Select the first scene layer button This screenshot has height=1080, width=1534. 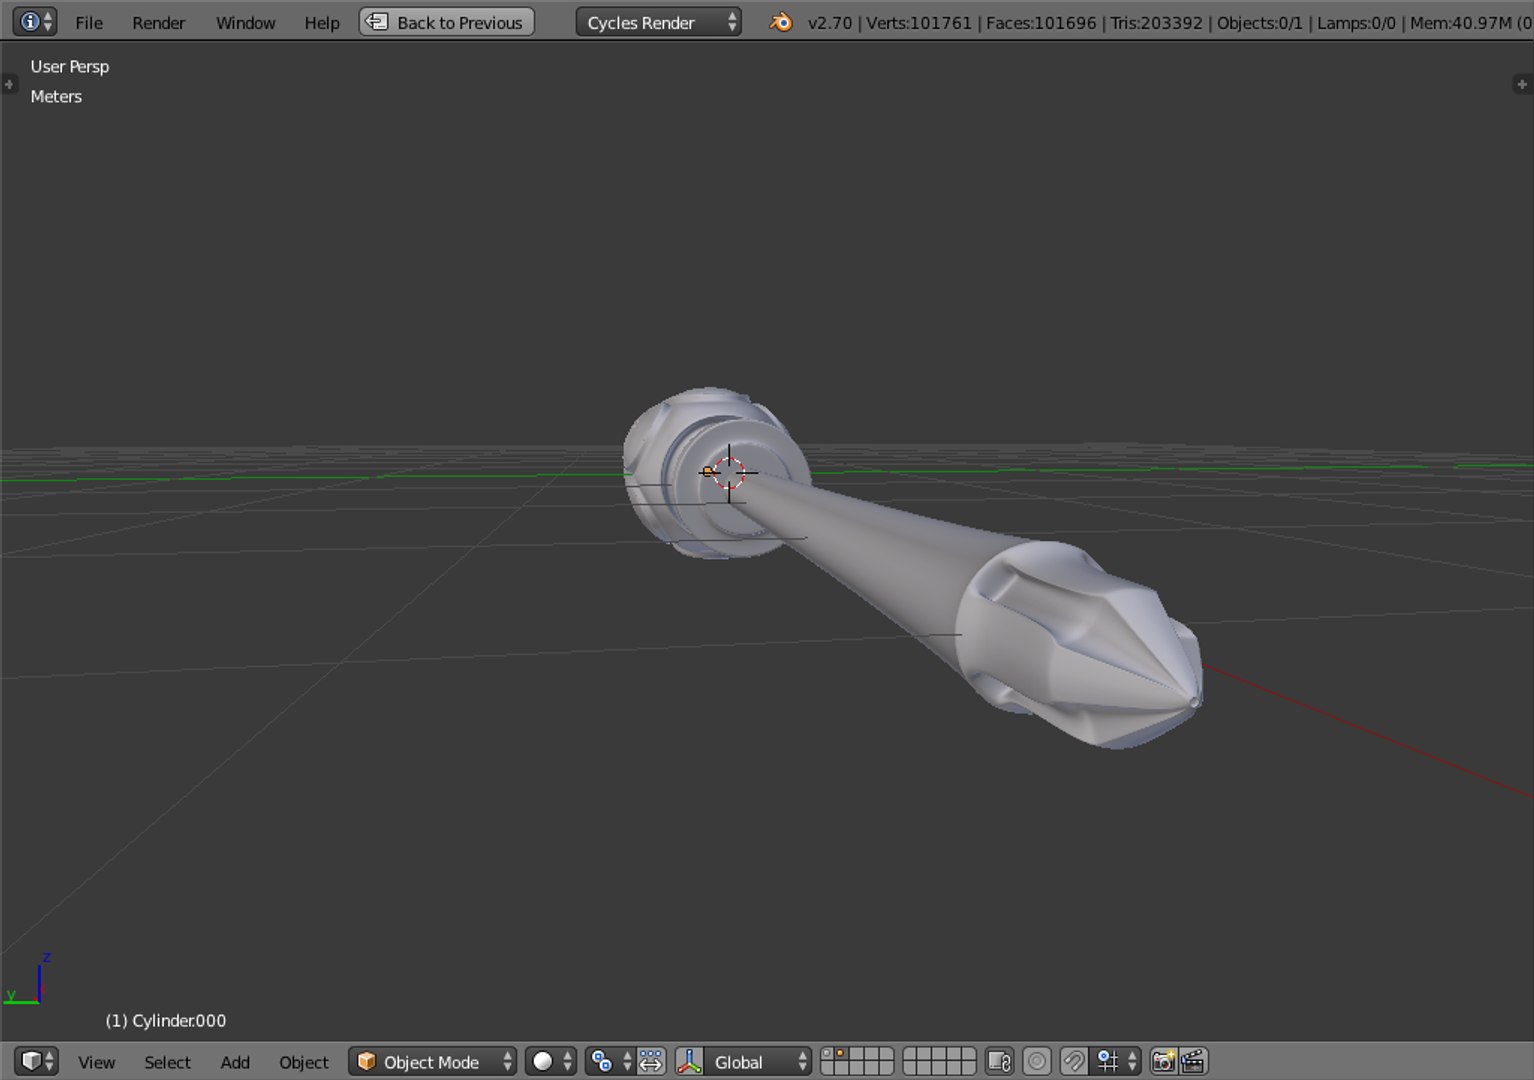[827, 1054]
